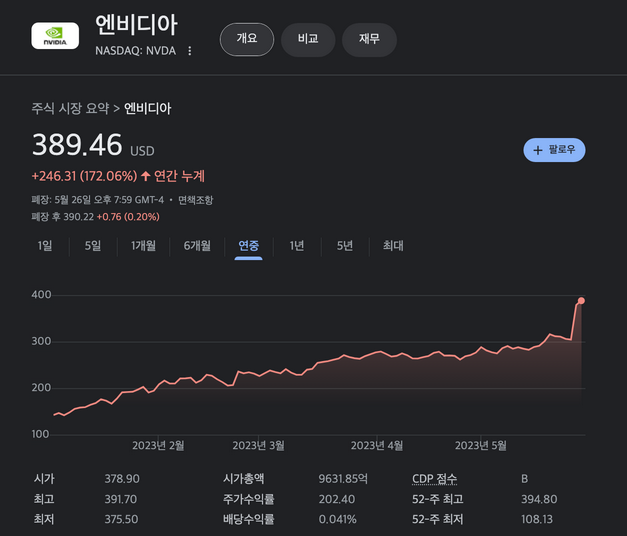Click the 엔비디아 company title
Viewport: 627px width, 536px height.
point(136,25)
